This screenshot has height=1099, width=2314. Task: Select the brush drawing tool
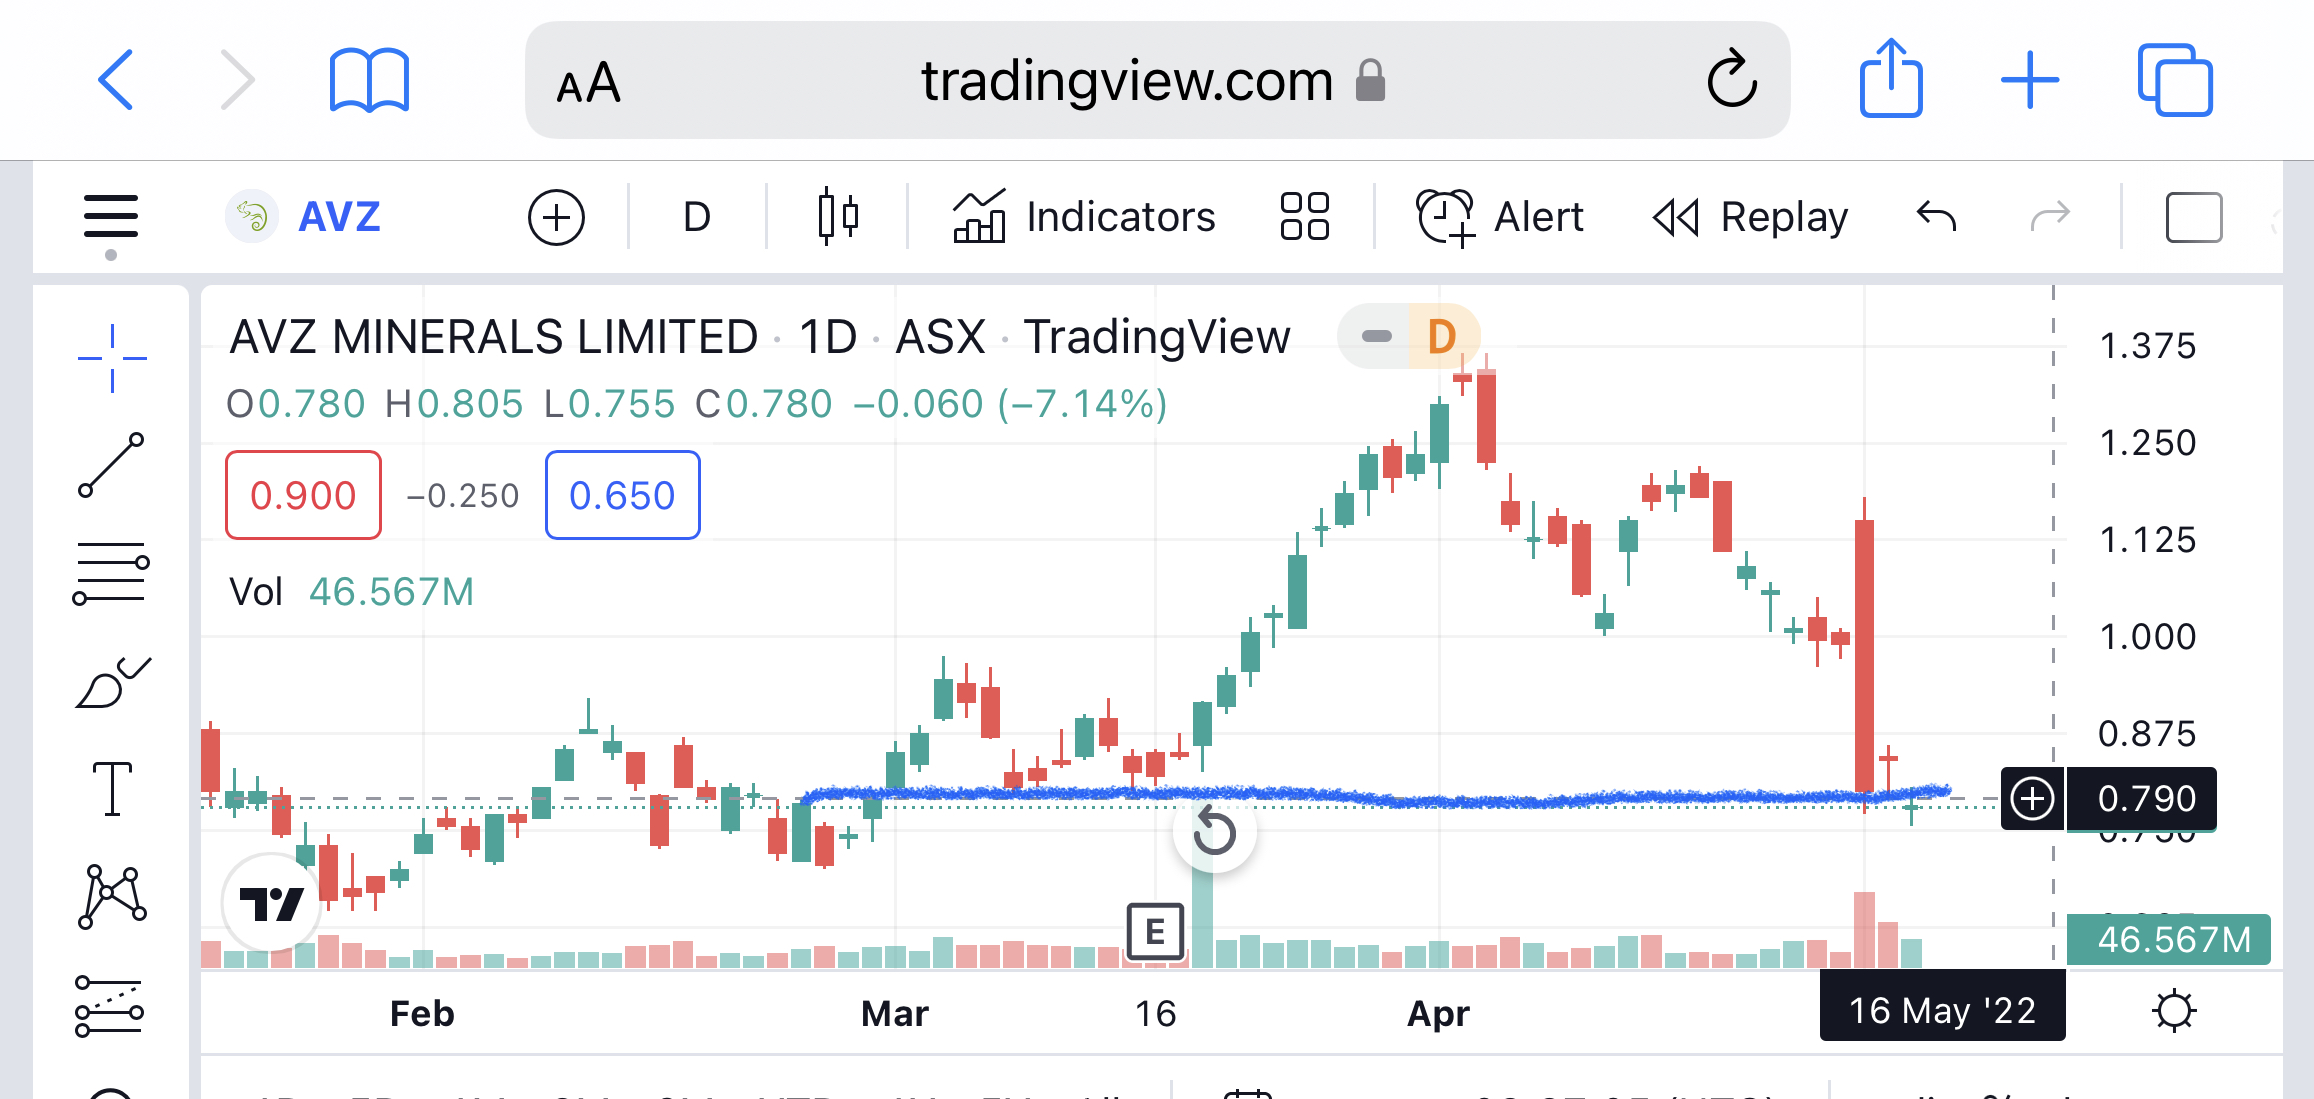pyautogui.click(x=112, y=683)
